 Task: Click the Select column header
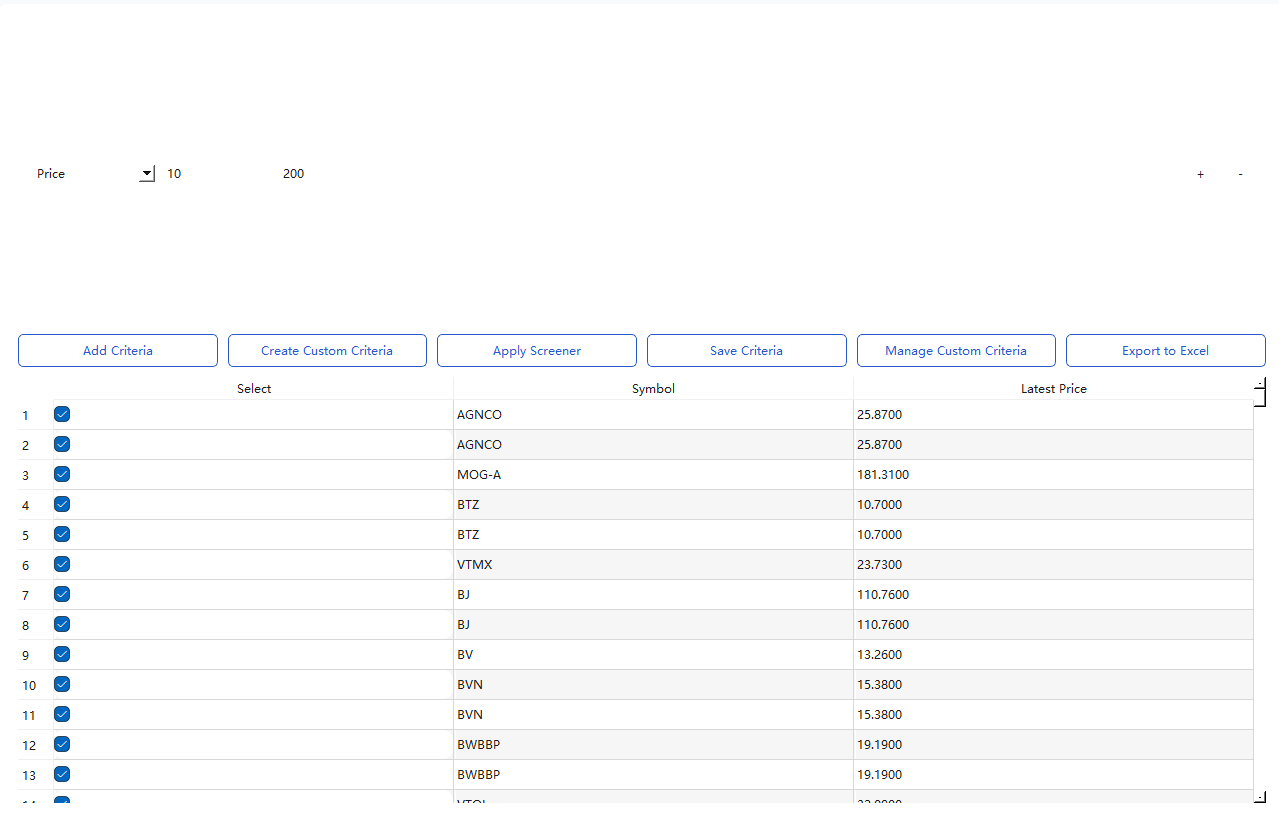[x=254, y=389]
